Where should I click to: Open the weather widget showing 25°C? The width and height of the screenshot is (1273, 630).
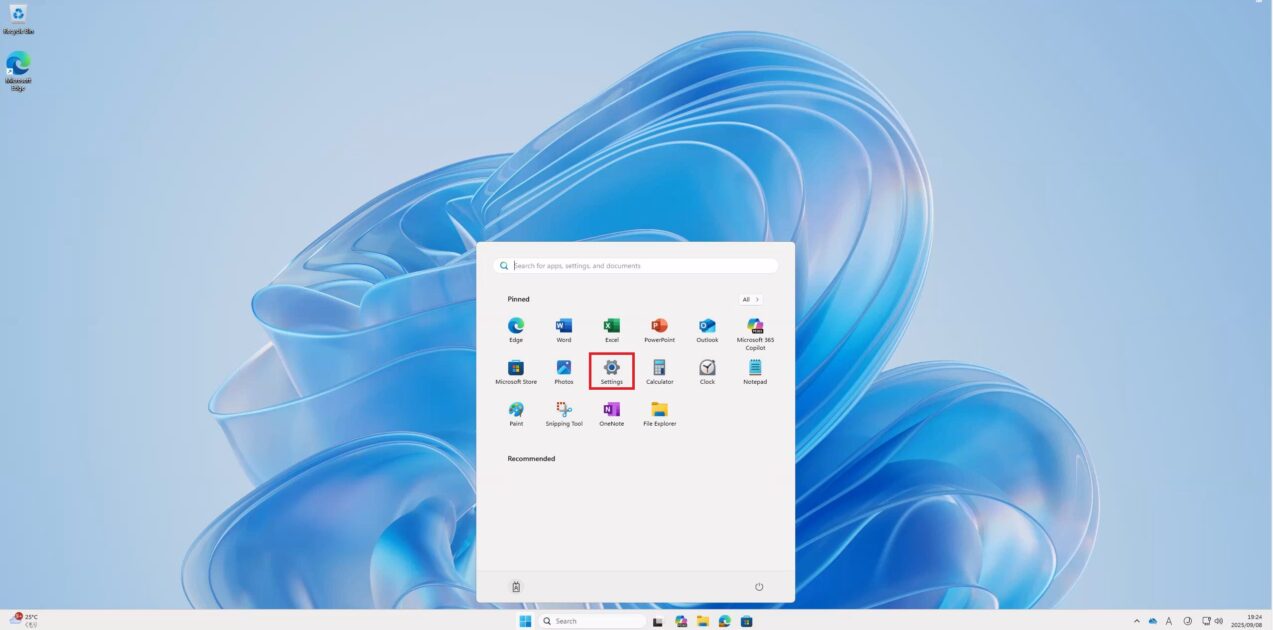[x=24, y=620]
